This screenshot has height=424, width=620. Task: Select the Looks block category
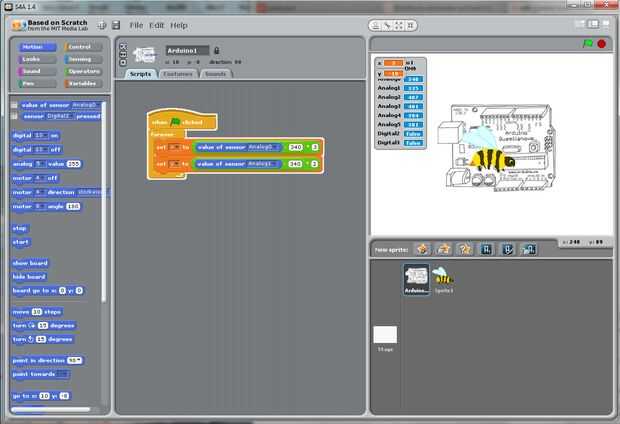click(37, 59)
